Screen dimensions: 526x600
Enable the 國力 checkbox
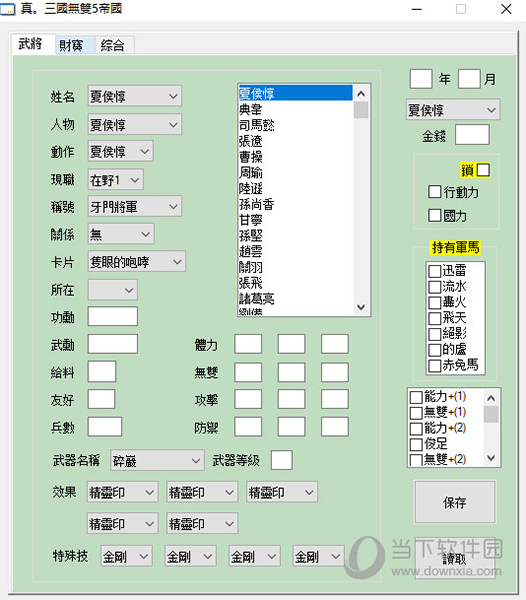coord(435,215)
